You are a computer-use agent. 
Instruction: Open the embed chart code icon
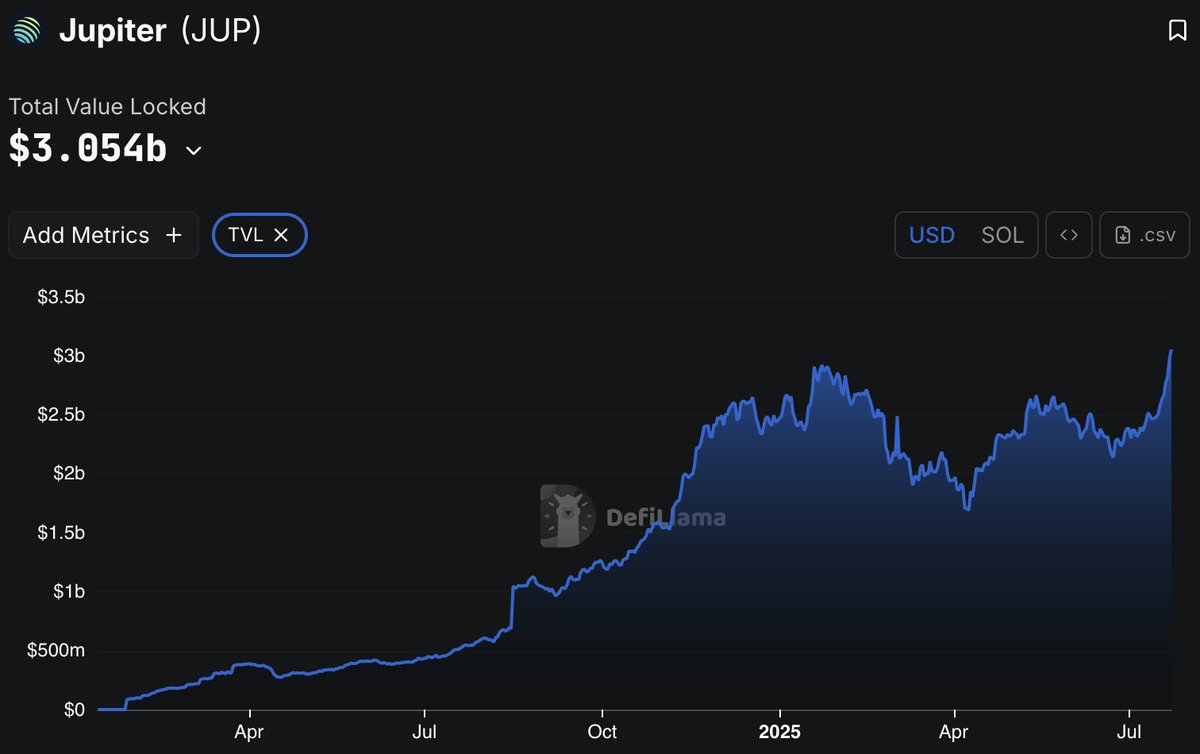[1069, 235]
